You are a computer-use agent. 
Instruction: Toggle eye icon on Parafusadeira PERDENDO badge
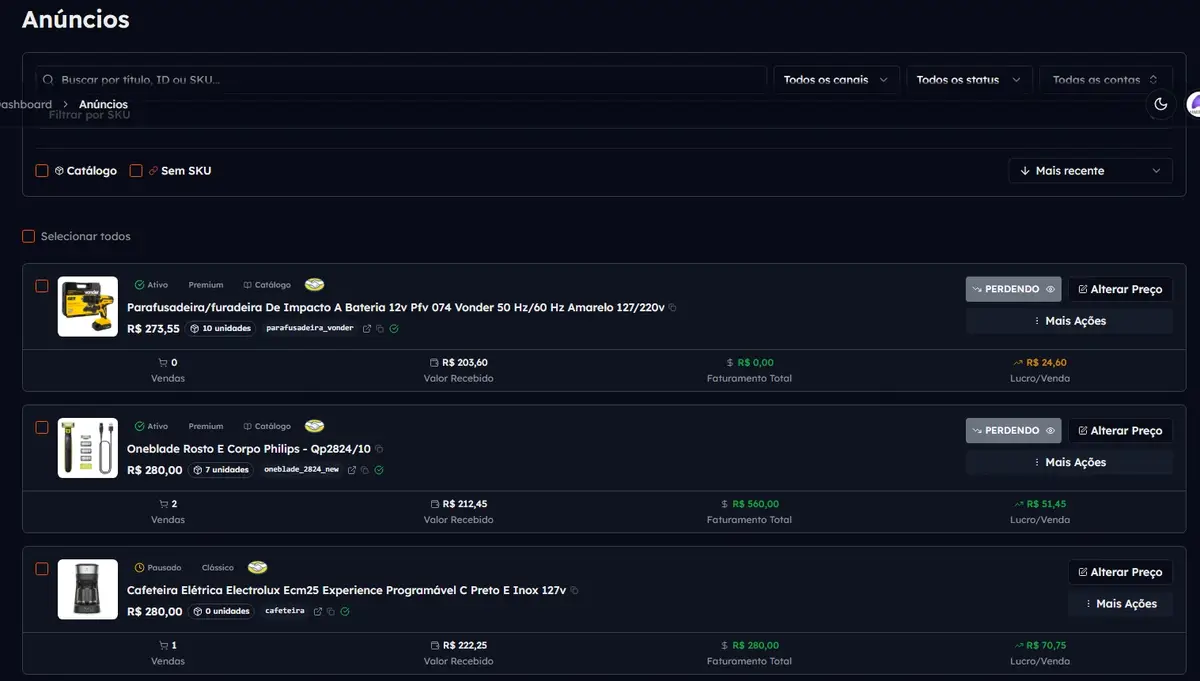[1050, 289]
